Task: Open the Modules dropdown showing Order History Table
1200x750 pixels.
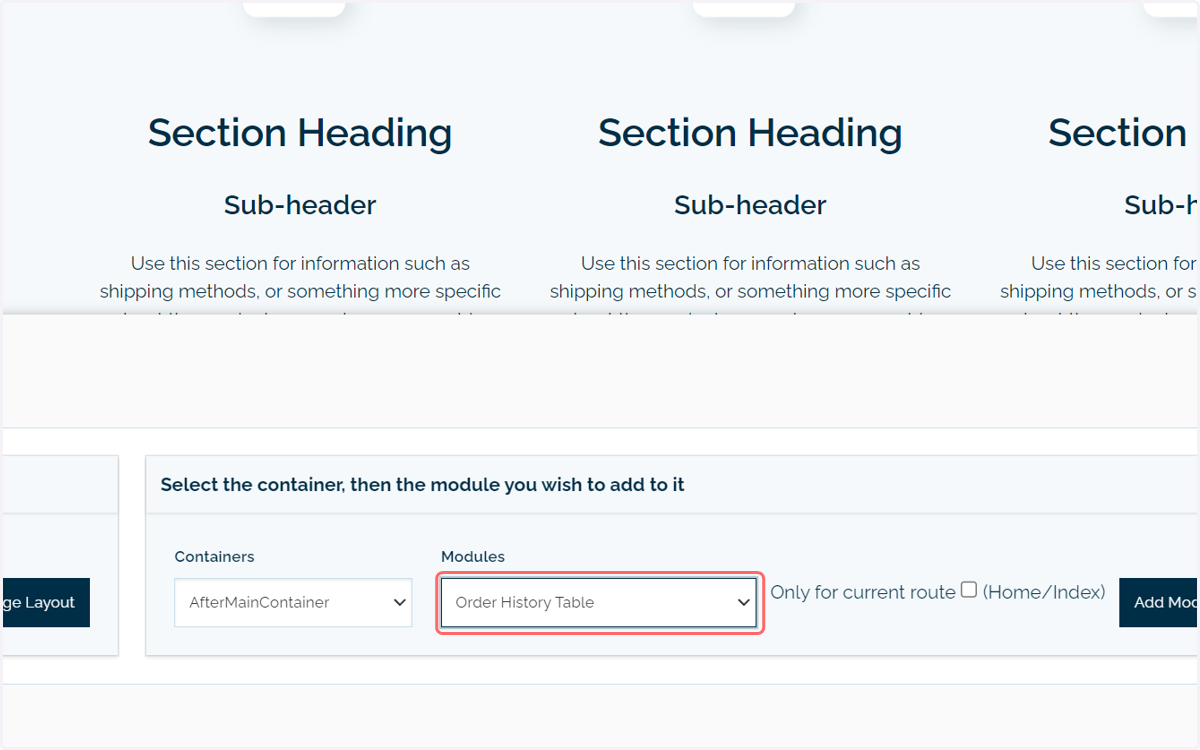Action: click(598, 602)
